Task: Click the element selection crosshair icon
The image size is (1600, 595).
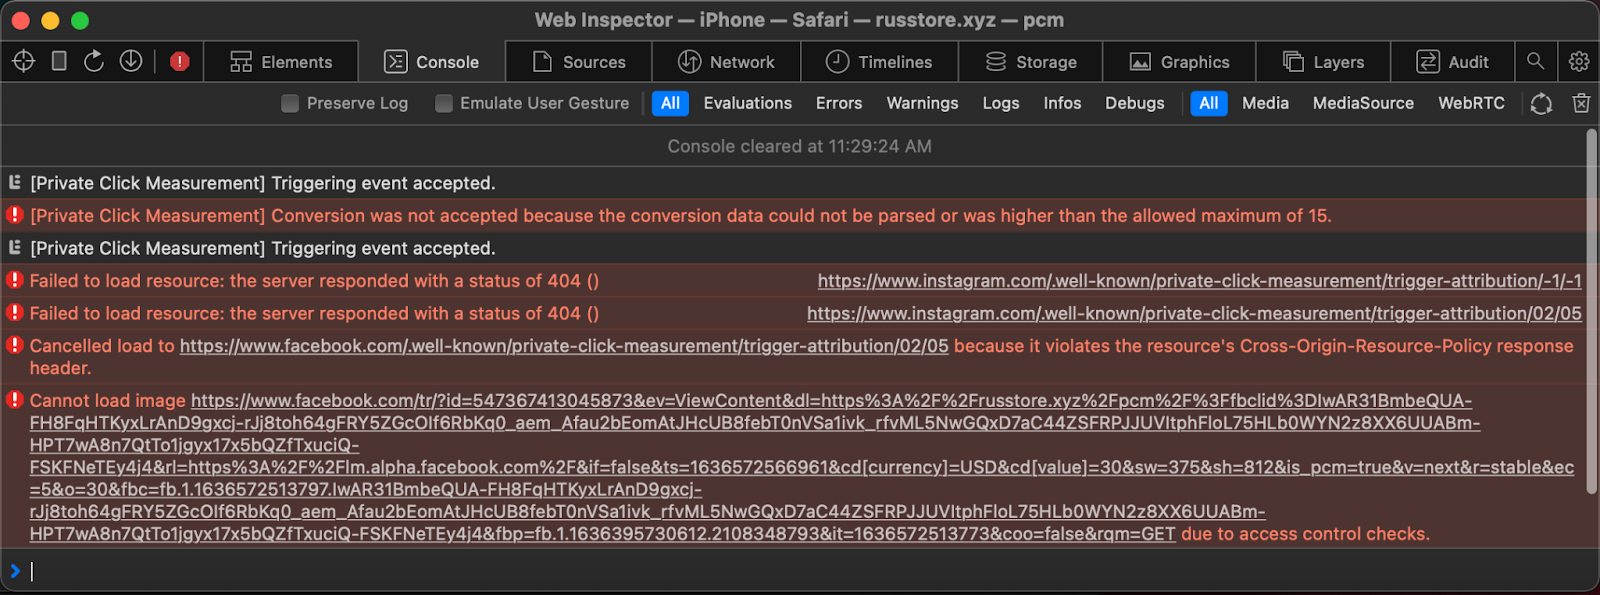Action: pos(24,62)
